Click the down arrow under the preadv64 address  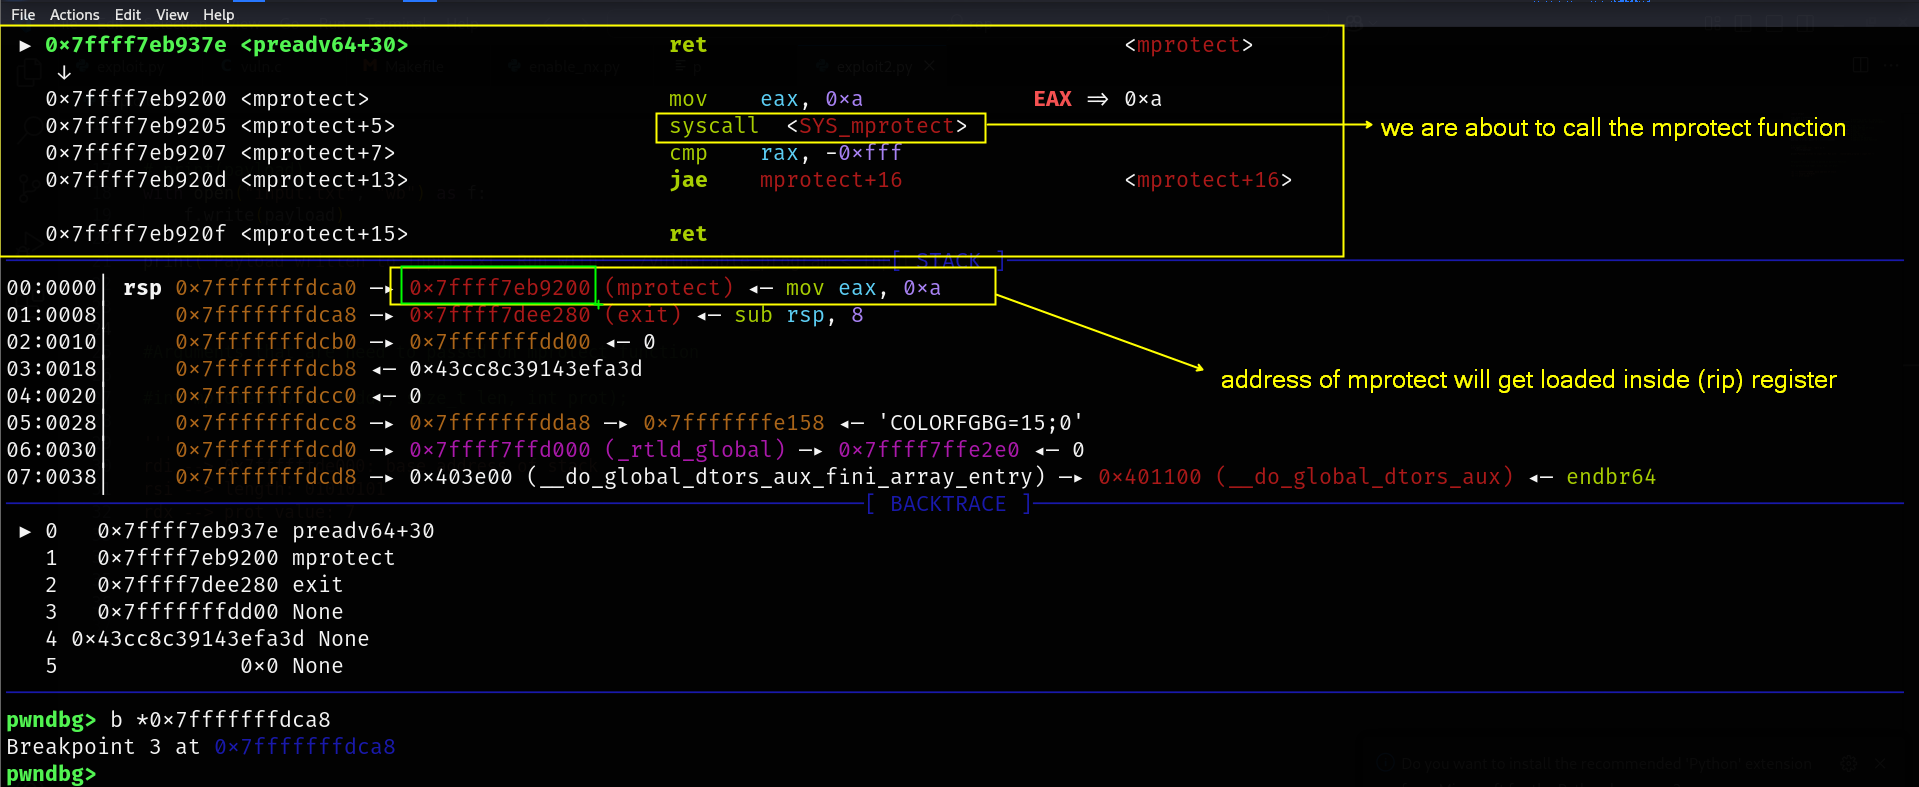tap(64, 73)
